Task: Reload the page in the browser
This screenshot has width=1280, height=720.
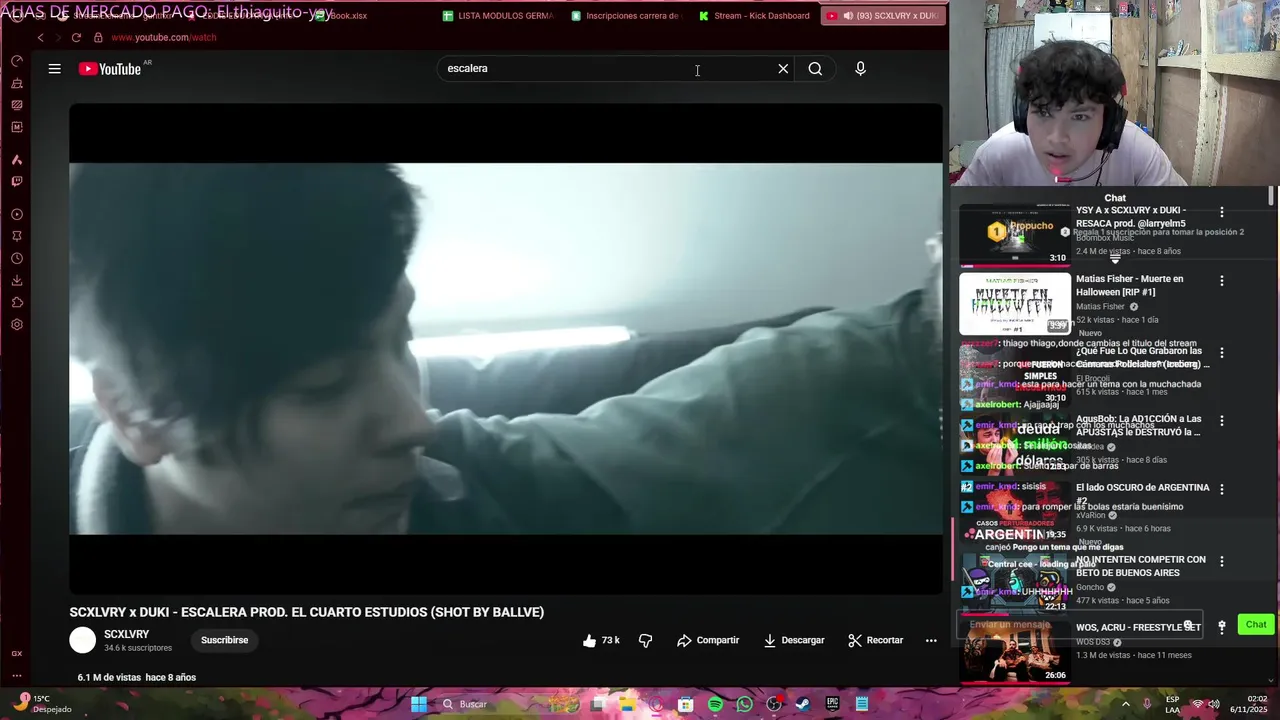Action: point(76,37)
